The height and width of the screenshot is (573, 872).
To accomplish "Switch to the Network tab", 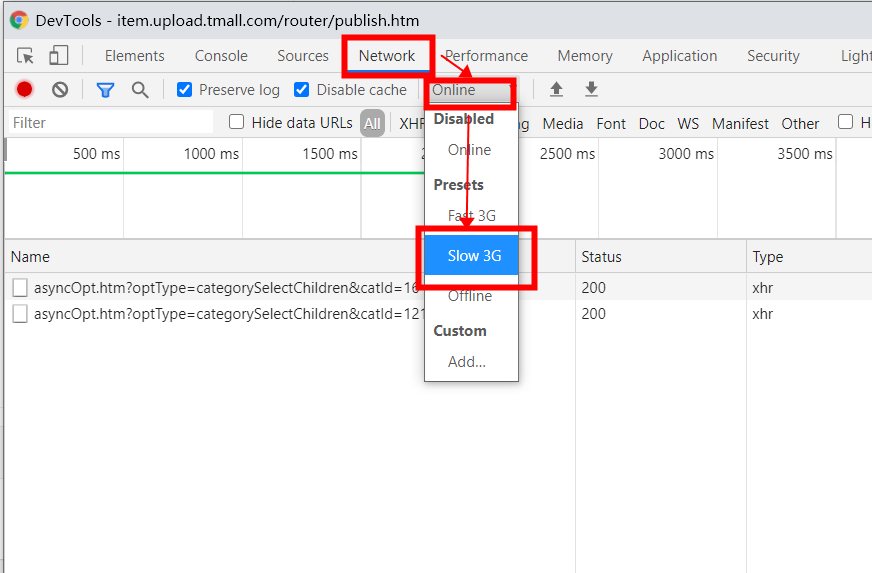I will pyautogui.click(x=387, y=56).
